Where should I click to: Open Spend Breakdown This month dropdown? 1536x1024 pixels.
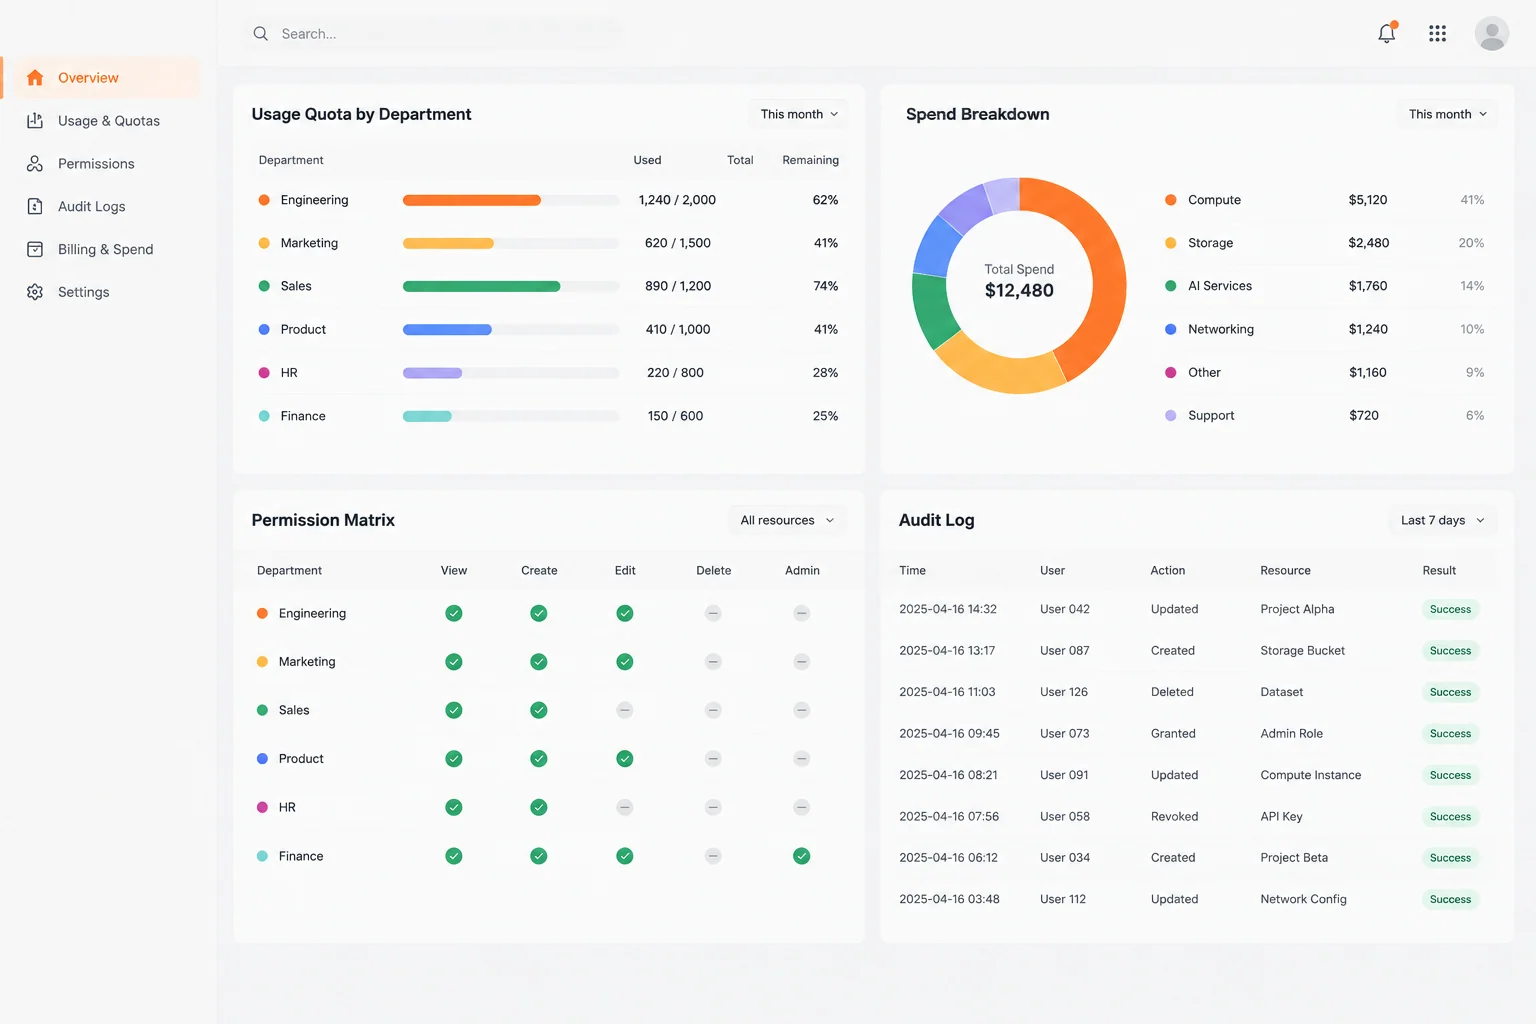(x=1447, y=114)
